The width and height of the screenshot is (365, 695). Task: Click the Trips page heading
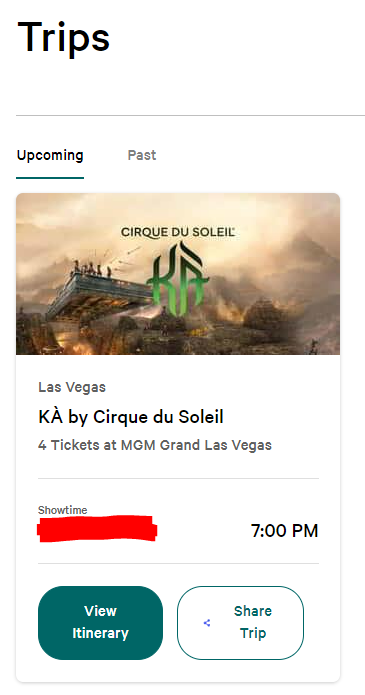pos(63,37)
